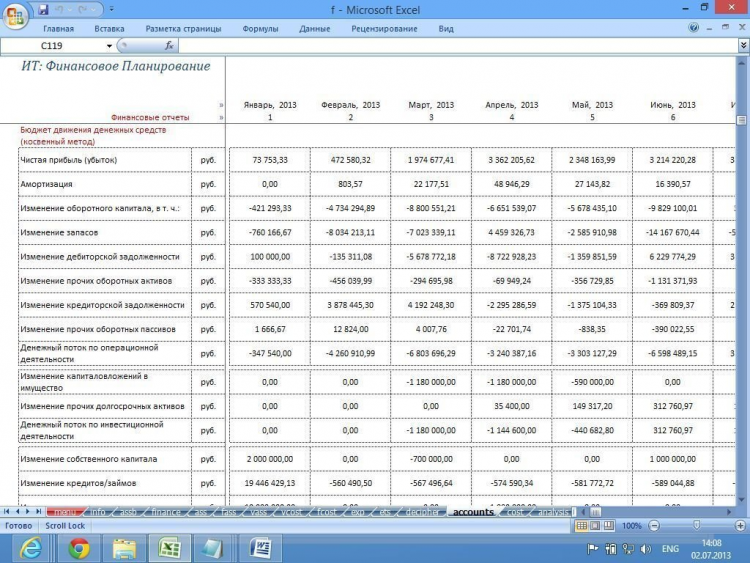Viewport: 750px width, 563px height.
Task: Click the first sheet navigation arrow
Action: point(6,512)
